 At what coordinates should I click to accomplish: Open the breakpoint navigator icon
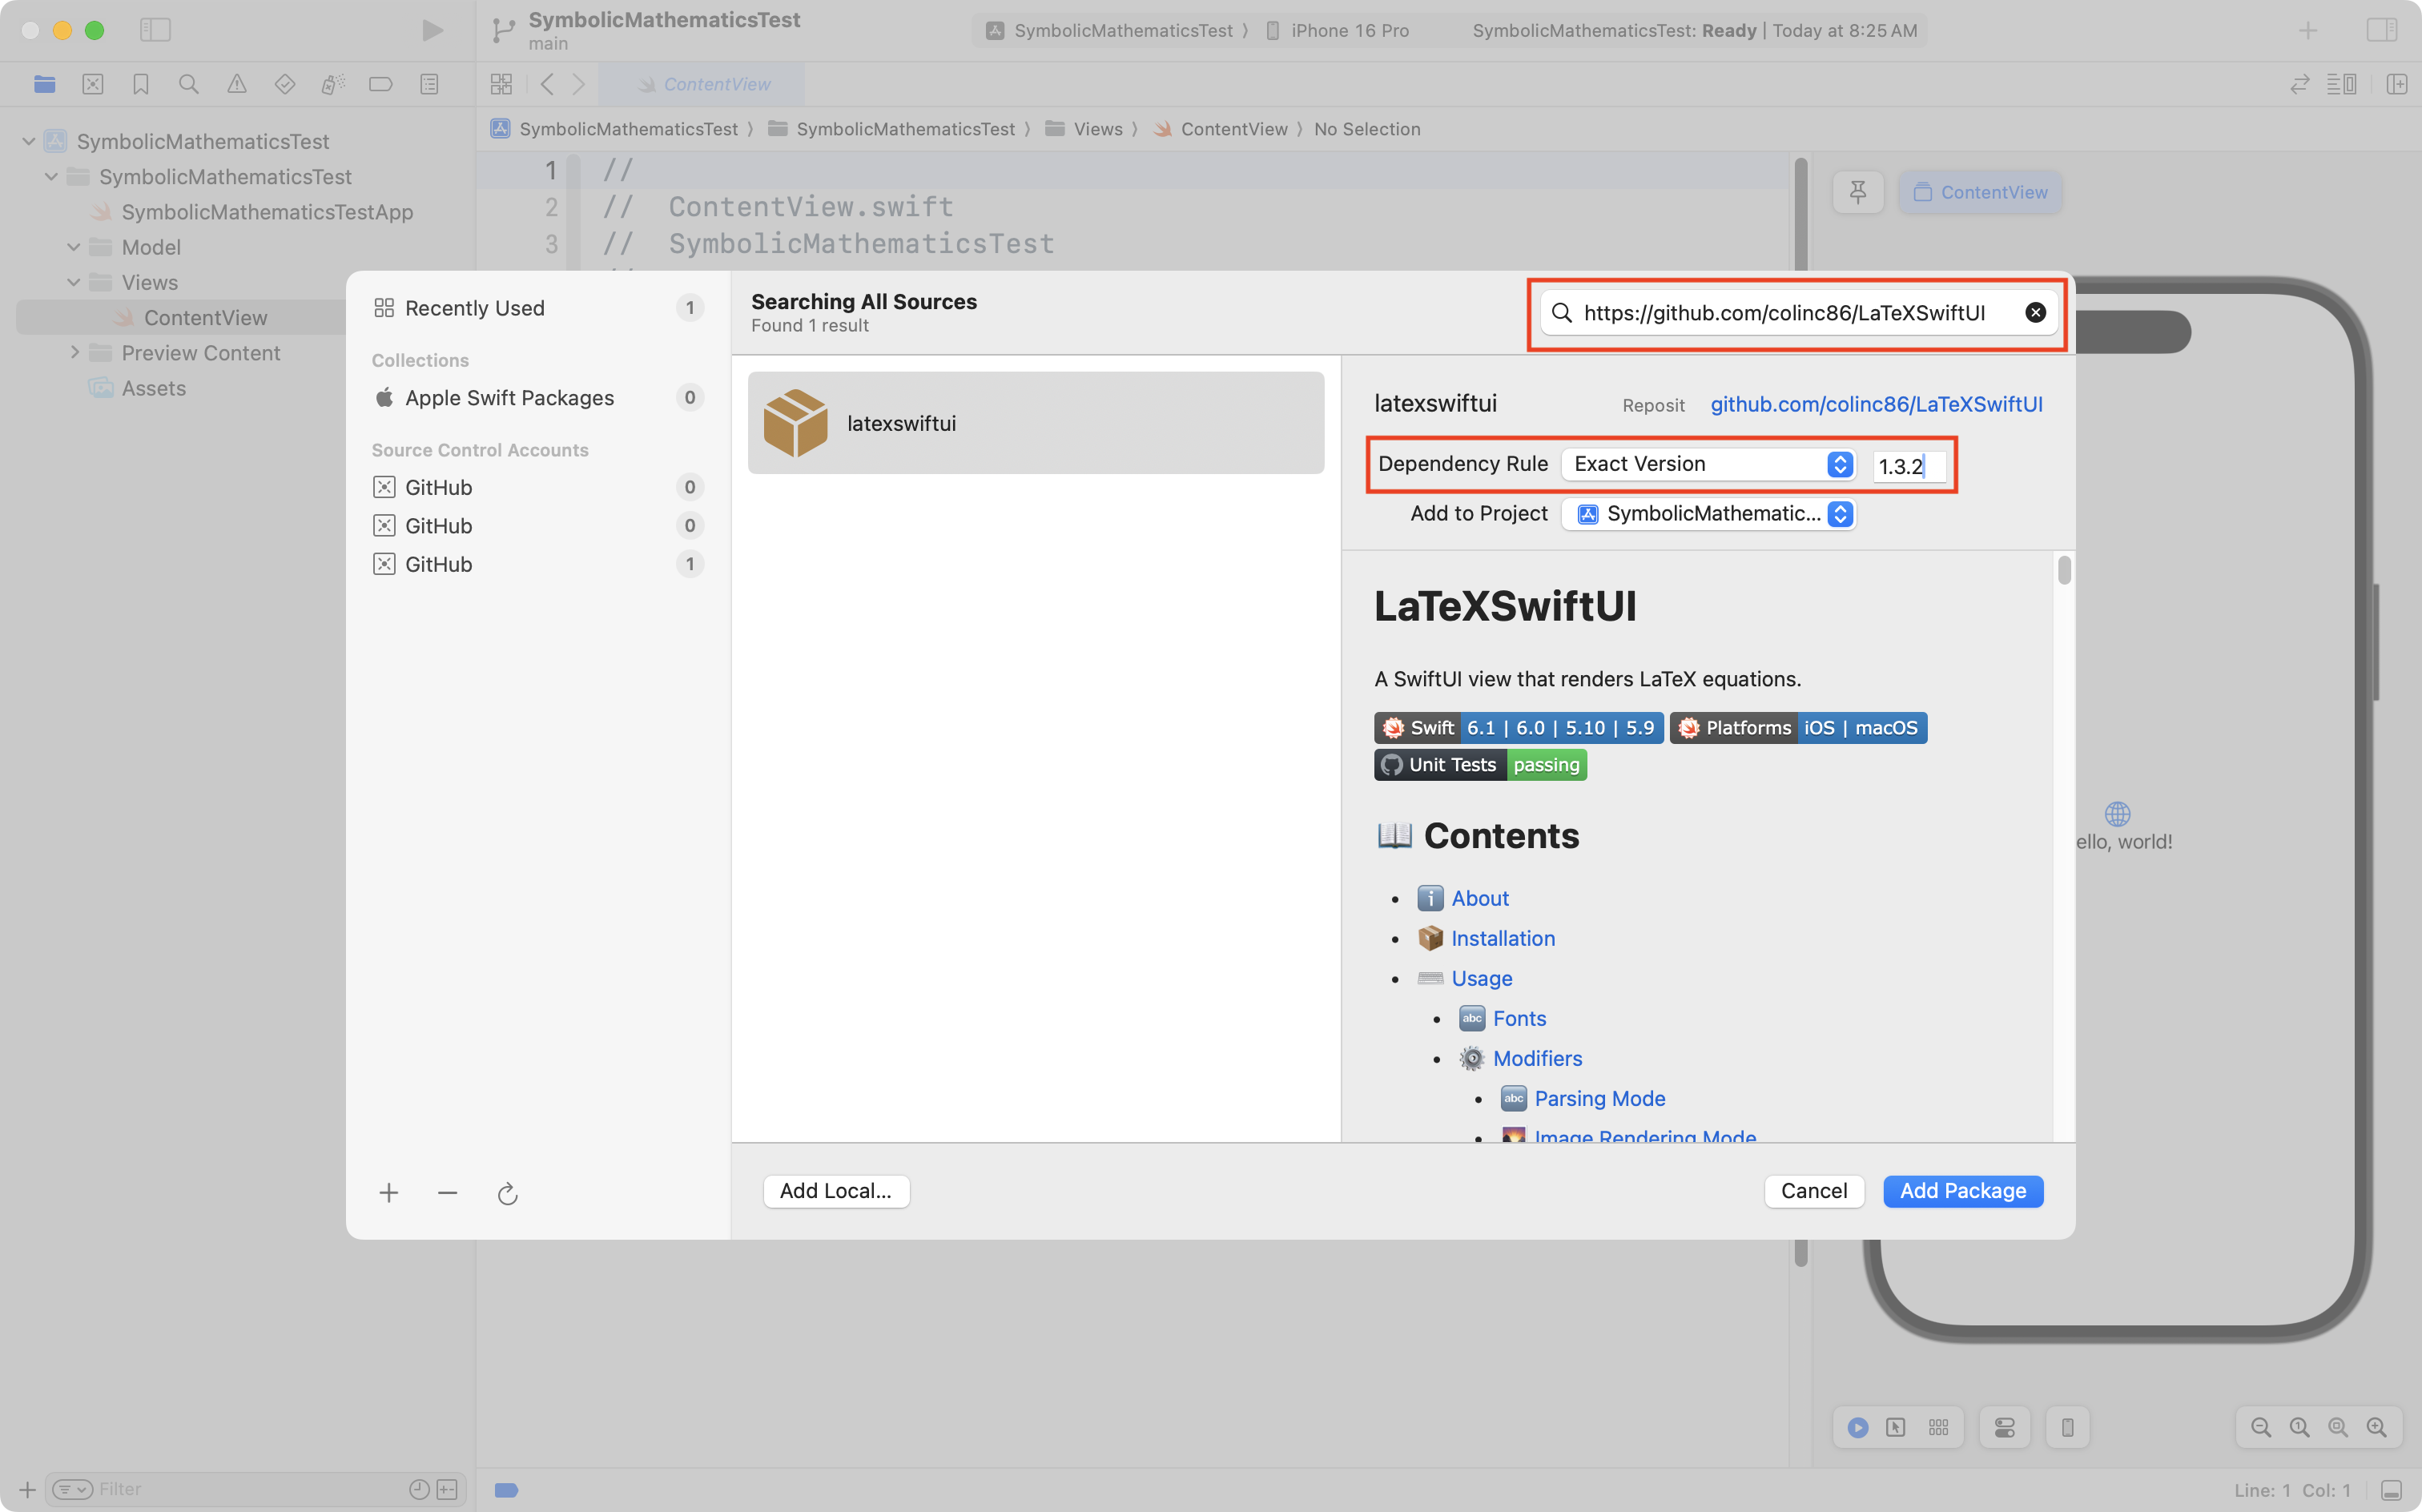coord(381,84)
